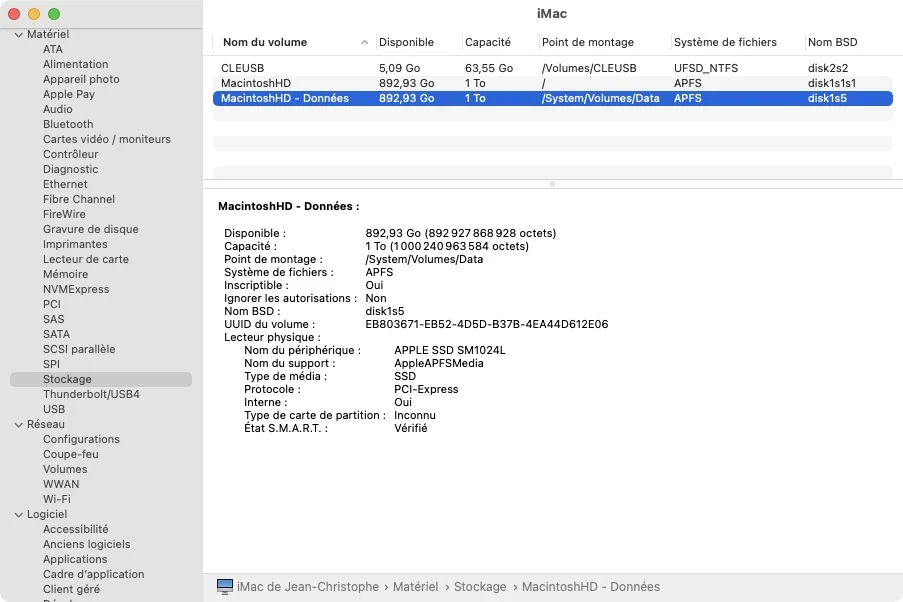Image resolution: width=903 pixels, height=602 pixels.
Task: Click the iMac computer icon in path bar
Action: pos(225,586)
